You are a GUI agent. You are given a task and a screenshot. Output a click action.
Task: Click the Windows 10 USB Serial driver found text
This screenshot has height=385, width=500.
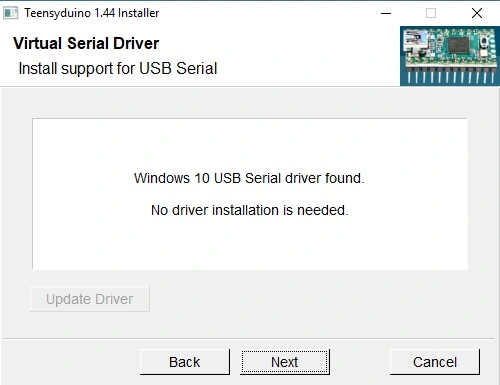tap(249, 178)
